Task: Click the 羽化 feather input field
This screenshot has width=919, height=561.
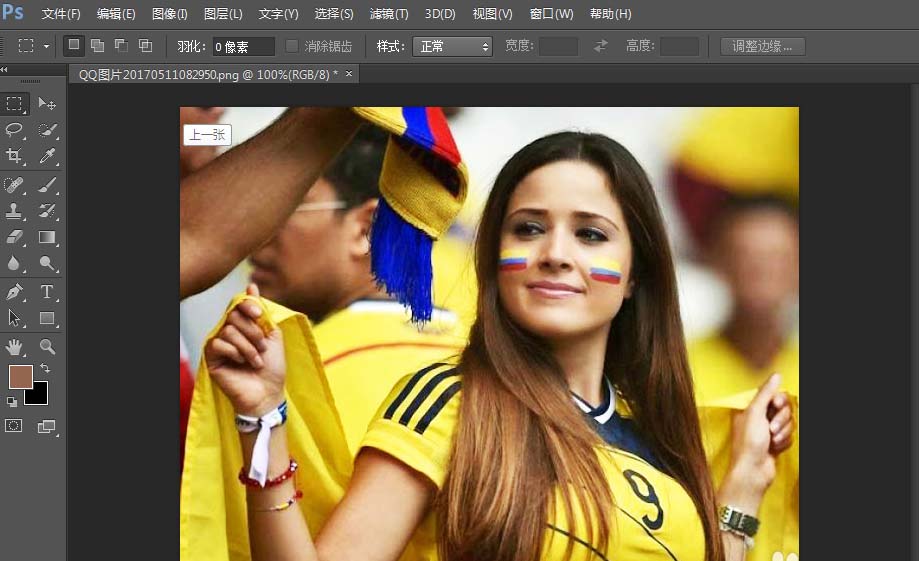Action: 243,46
